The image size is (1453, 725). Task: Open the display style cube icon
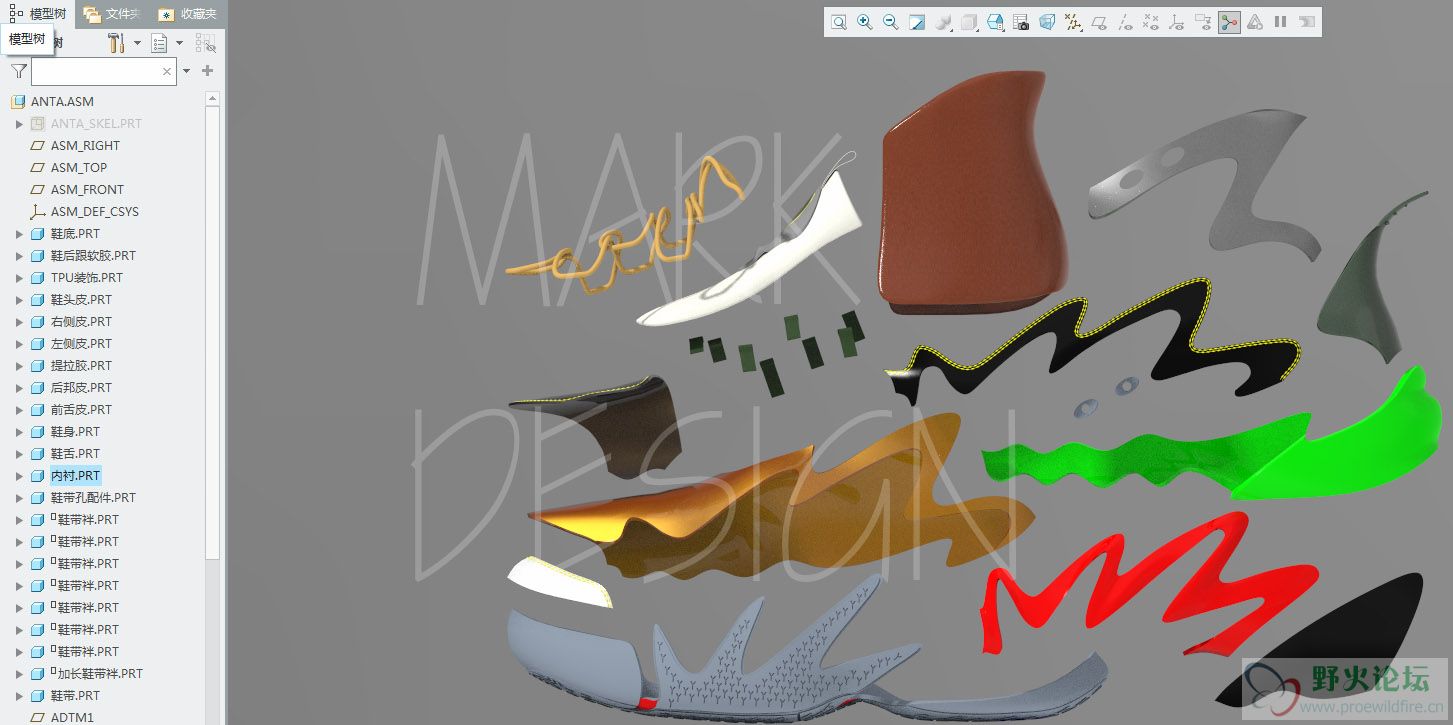(969, 22)
